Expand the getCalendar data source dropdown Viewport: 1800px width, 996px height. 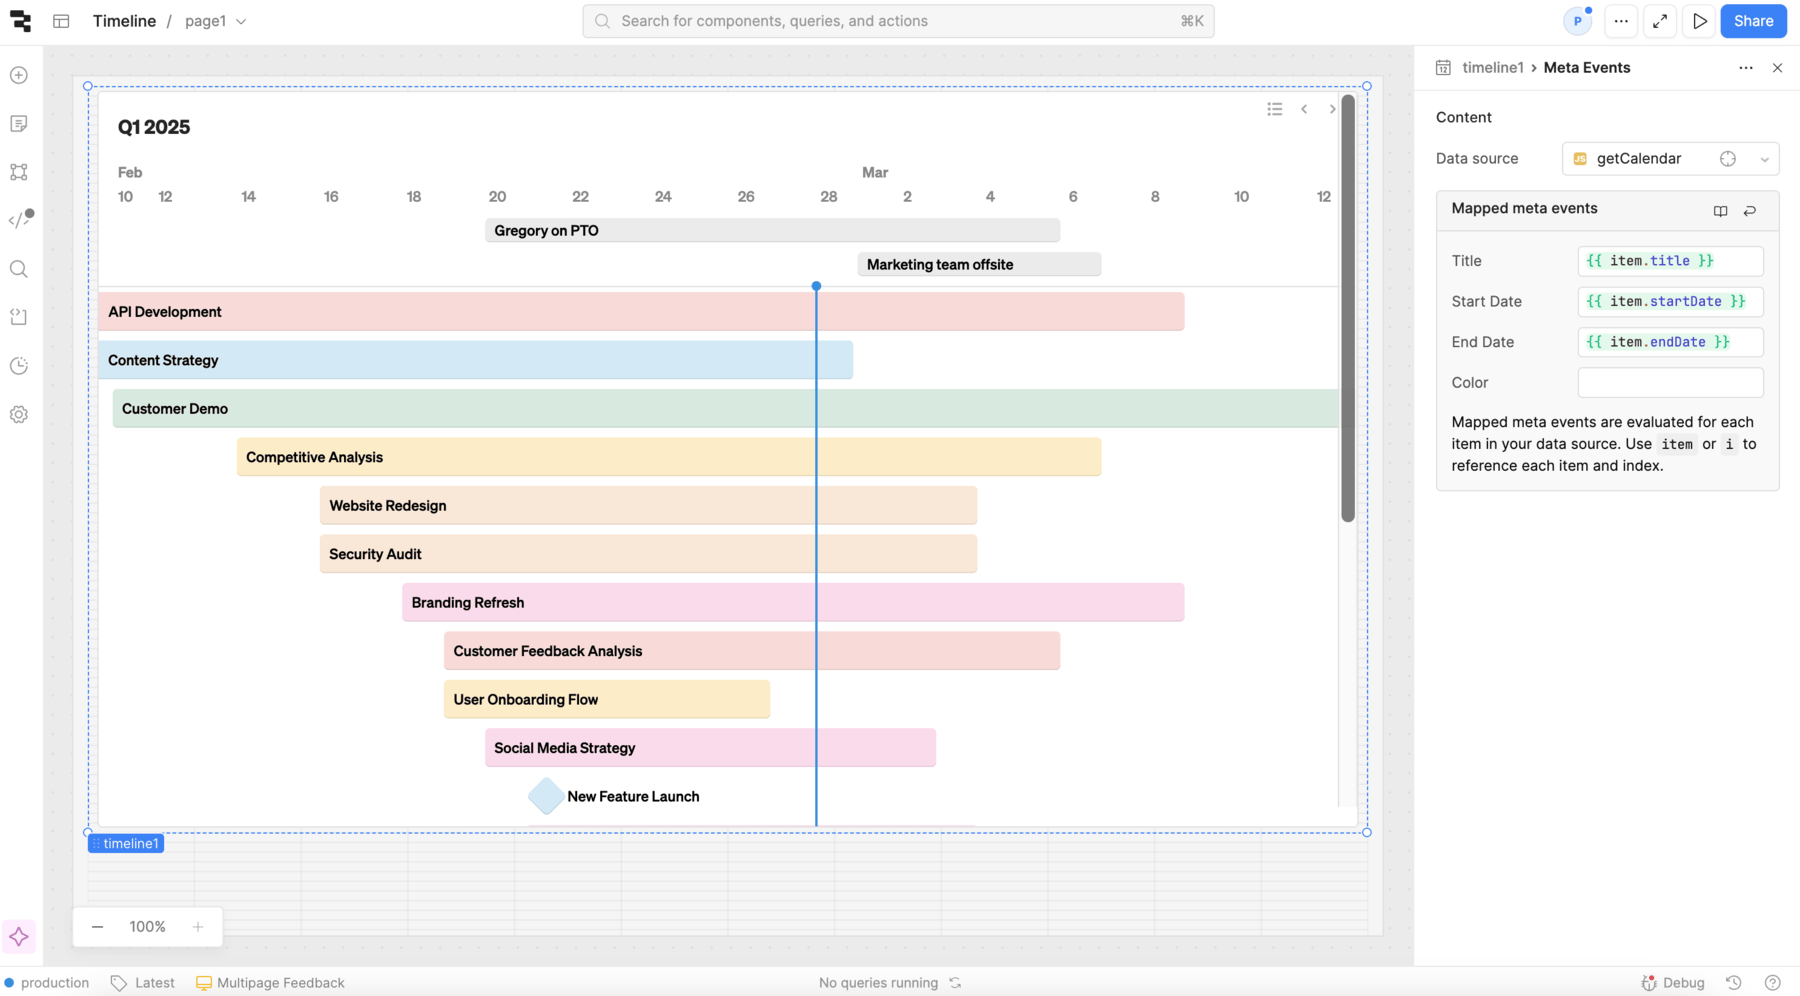(1764, 159)
